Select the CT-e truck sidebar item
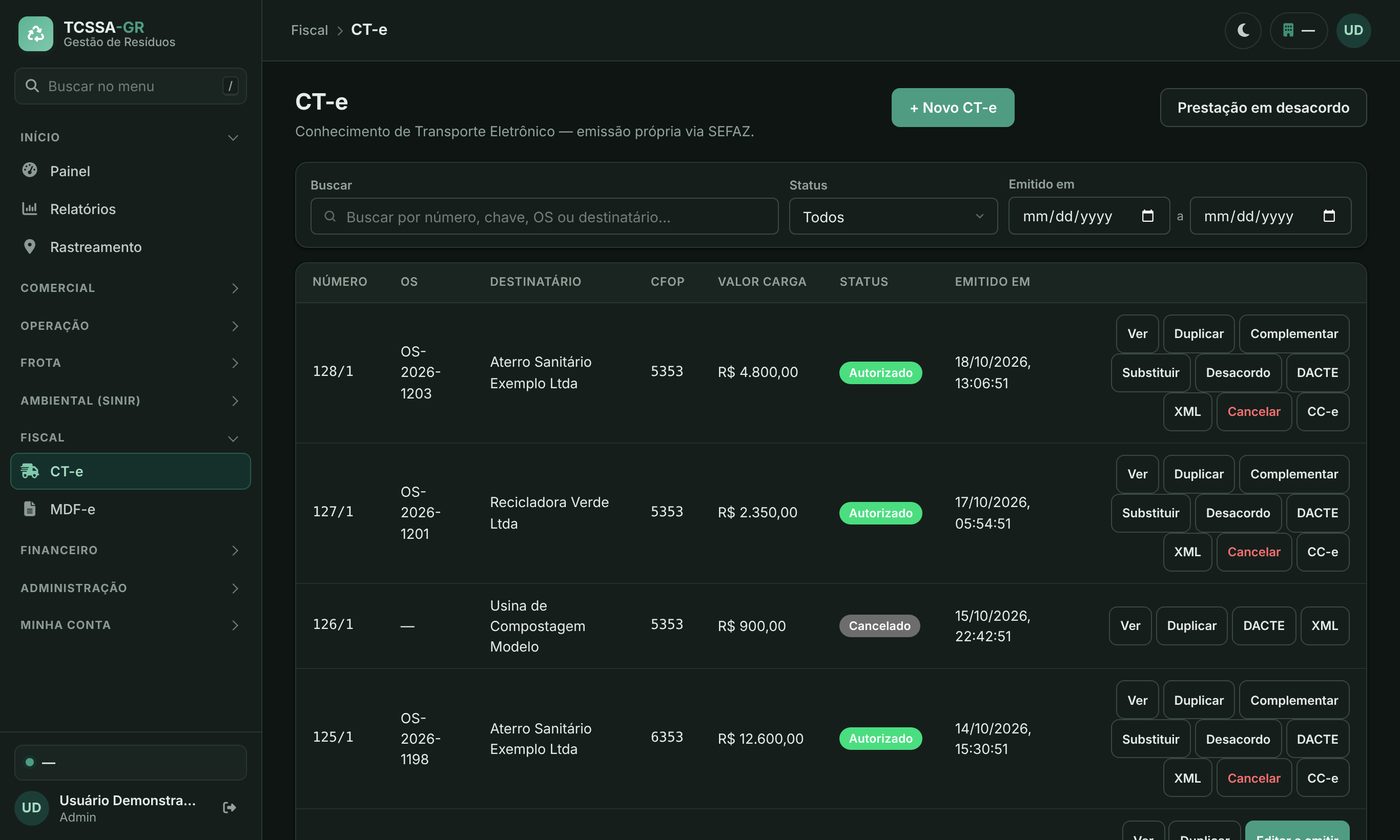The height and width of the screenshot is (840, 1400). click(130, 471)
